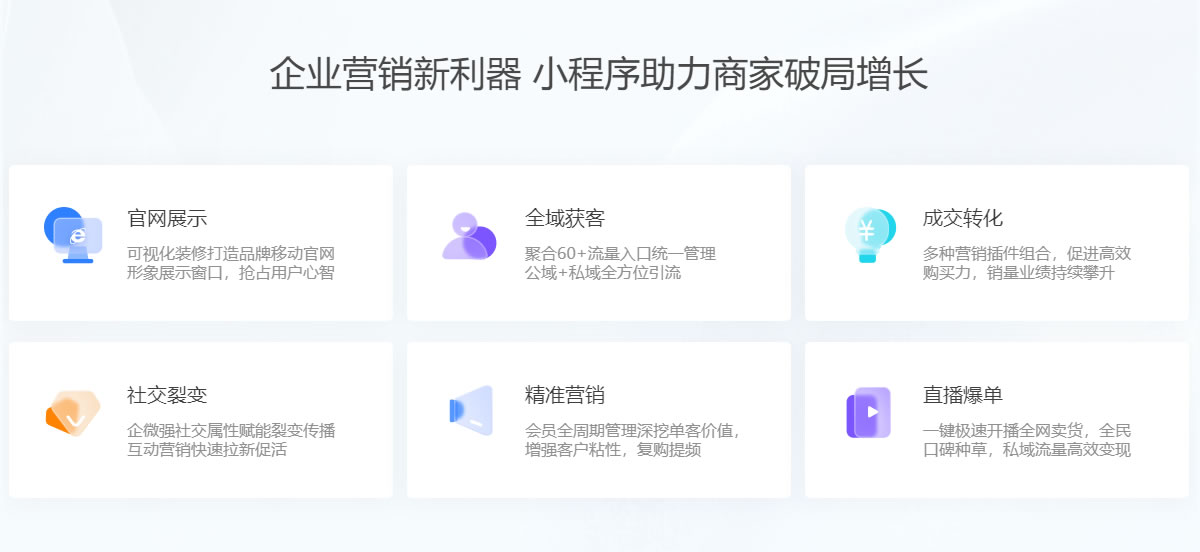The image size is (1200, 552).
Task: Click the 社交裂变 orange badge icon
Action: click(73, 411)
